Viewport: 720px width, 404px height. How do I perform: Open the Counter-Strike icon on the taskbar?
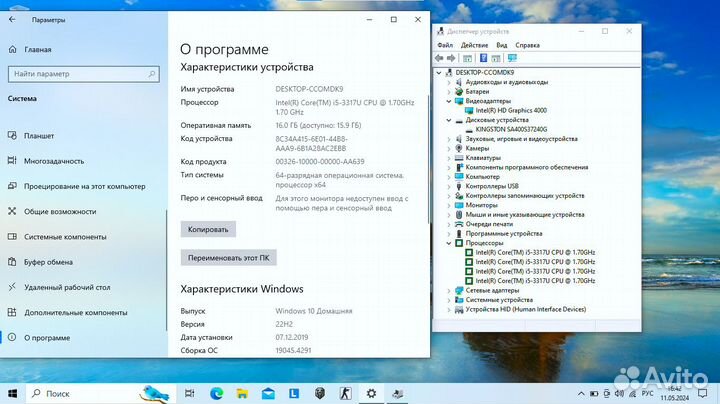(x=345, y=393)
